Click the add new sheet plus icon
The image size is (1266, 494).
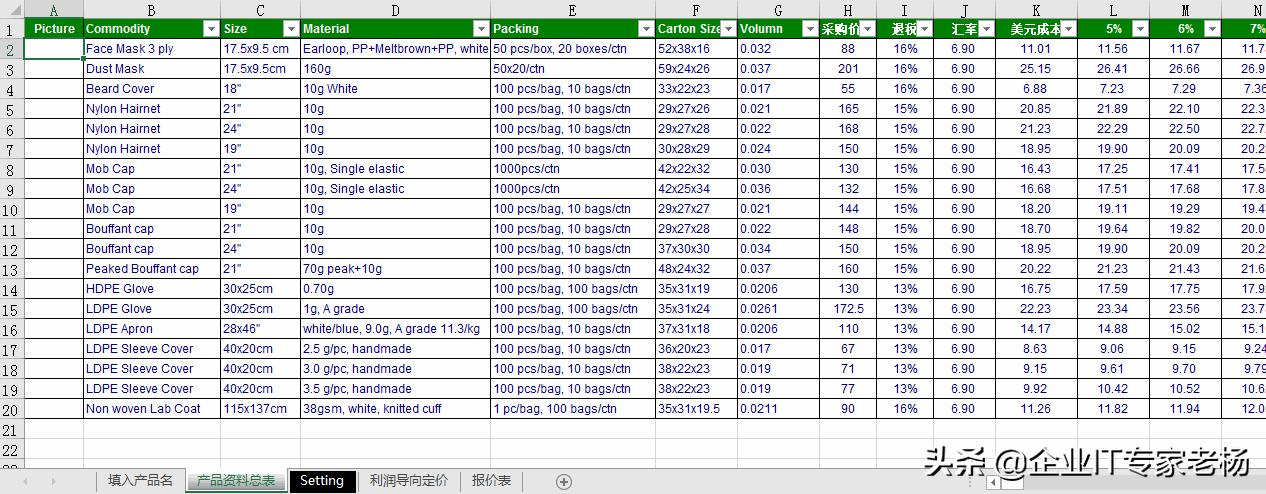[564, 482]
